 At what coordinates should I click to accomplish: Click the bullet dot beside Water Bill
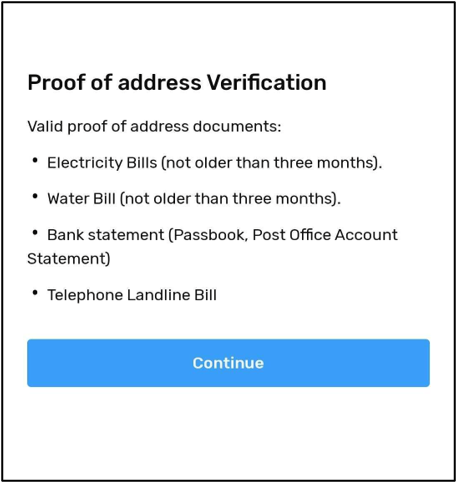(35, 197)
